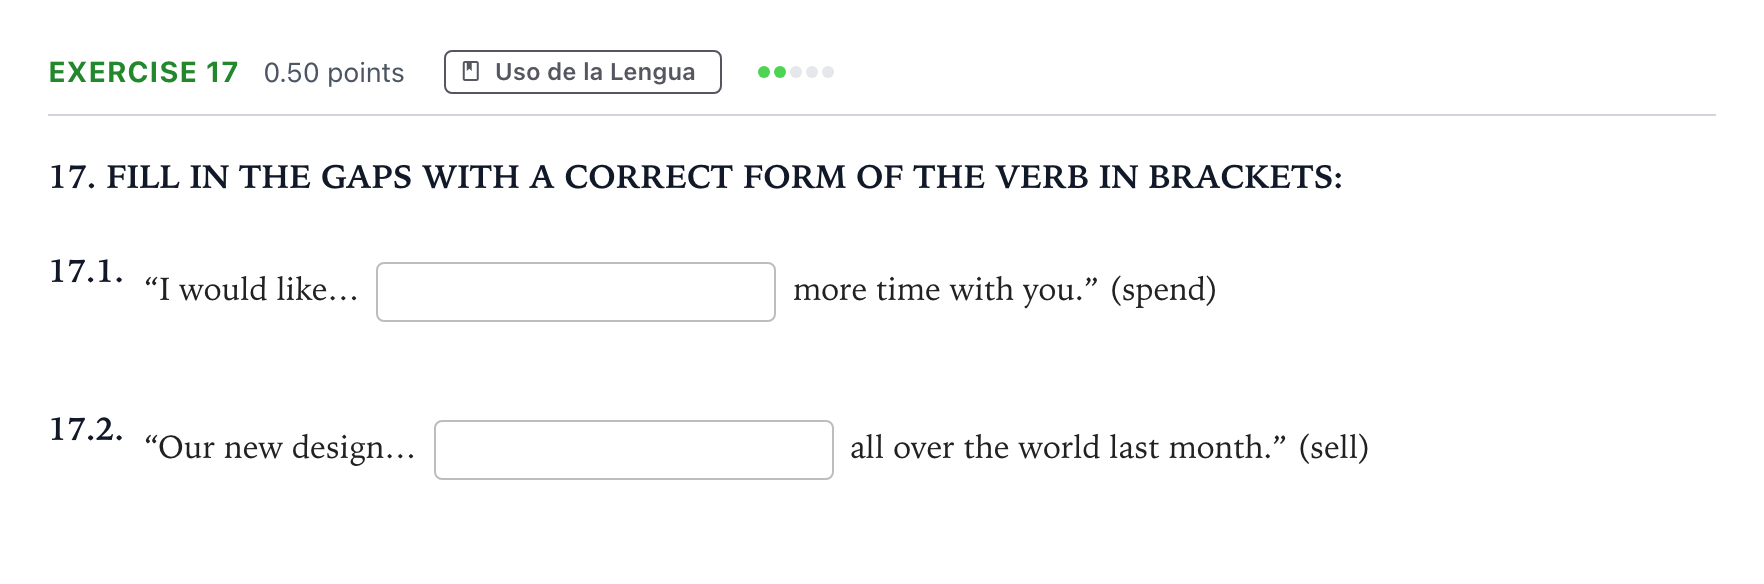Focus the answer box after "Our new design…"
The height and width of the screenshot is (584, 1764).
tap(634, 450)
